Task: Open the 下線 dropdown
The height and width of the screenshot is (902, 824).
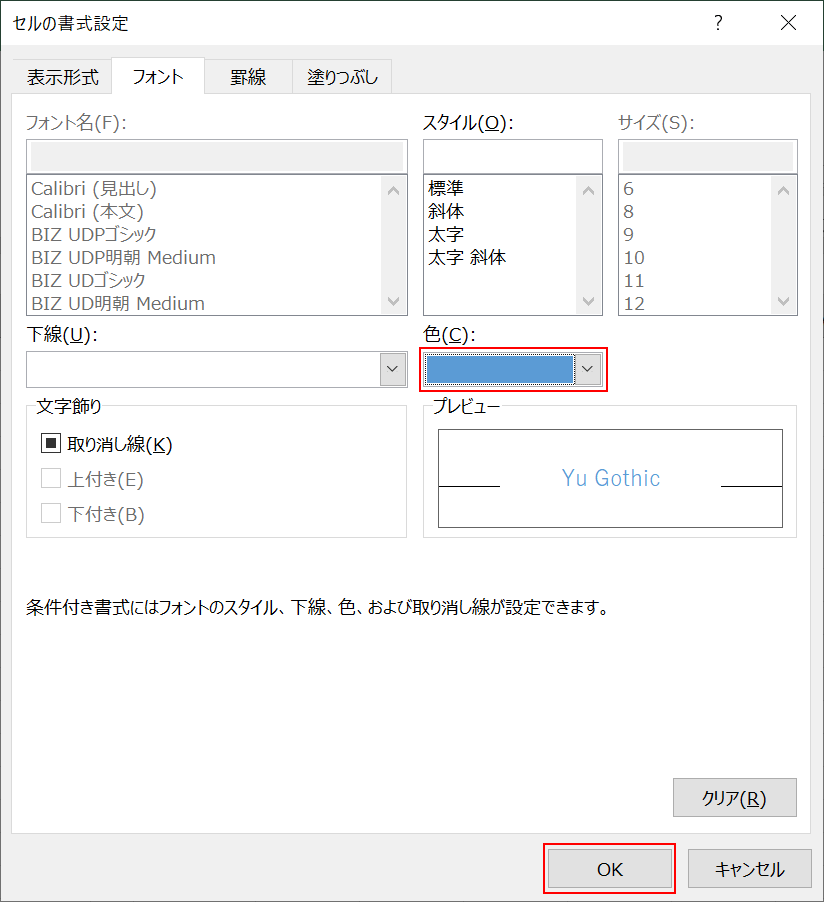Action: tap(392, 369)
